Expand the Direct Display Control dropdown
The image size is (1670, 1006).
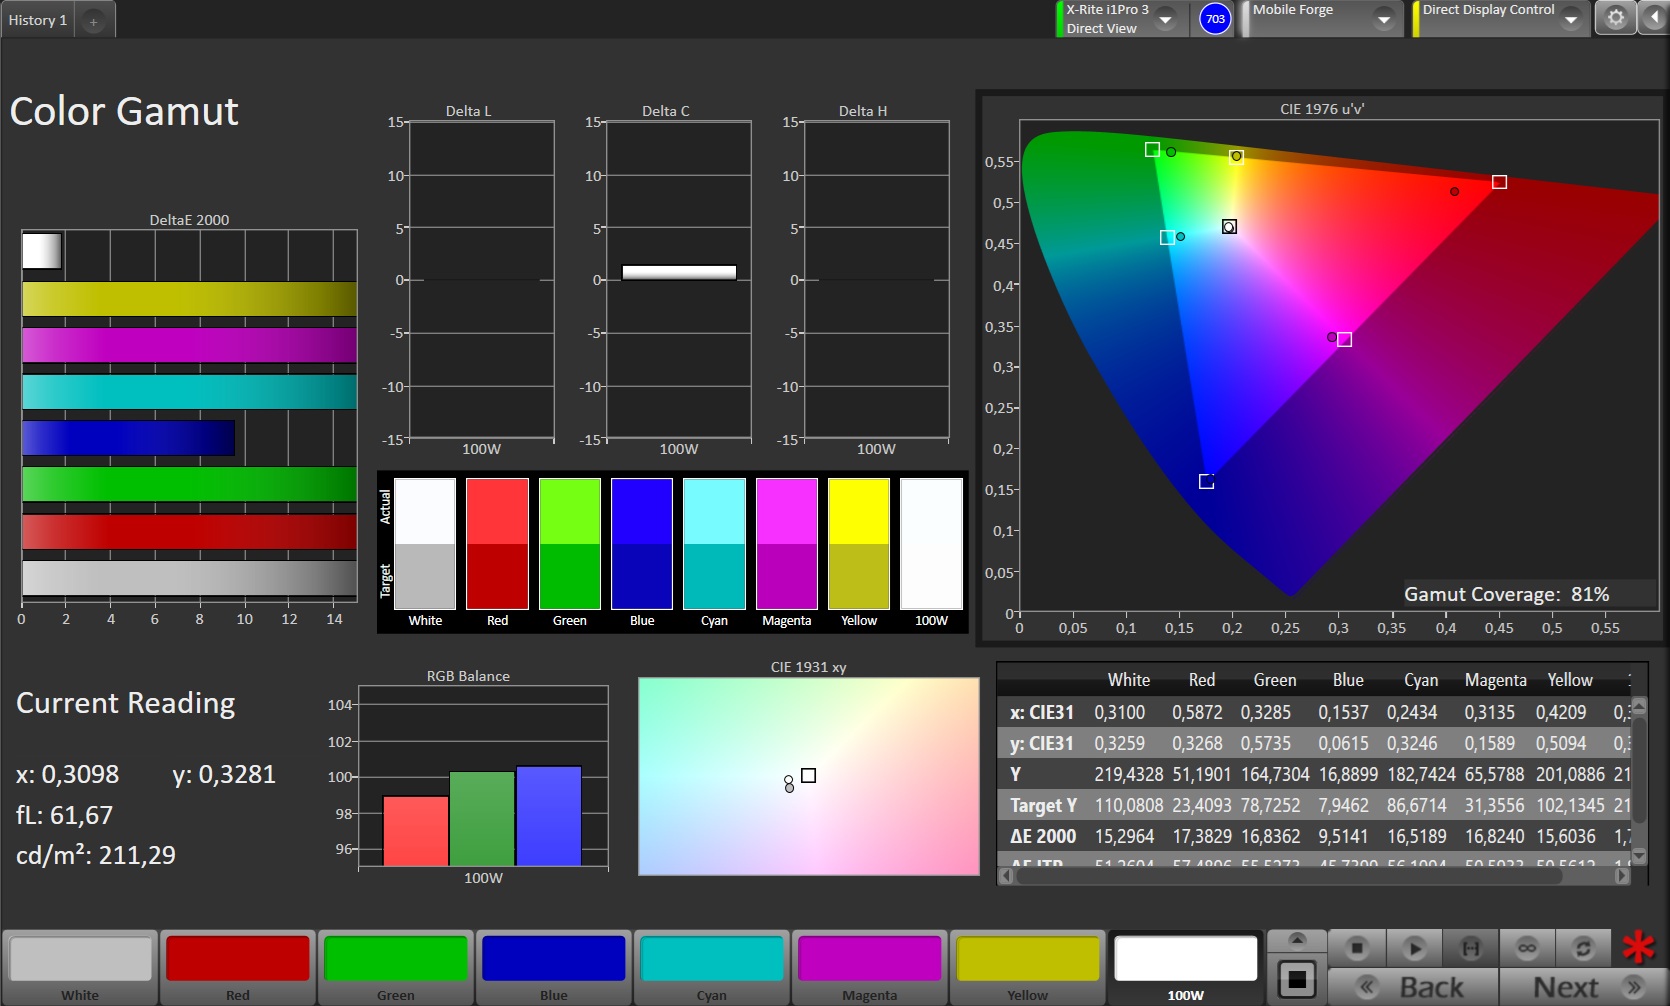1570,20
